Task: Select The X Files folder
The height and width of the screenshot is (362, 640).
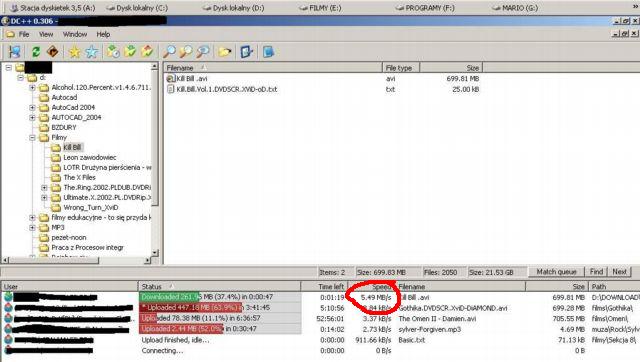Action: point(79,178)
